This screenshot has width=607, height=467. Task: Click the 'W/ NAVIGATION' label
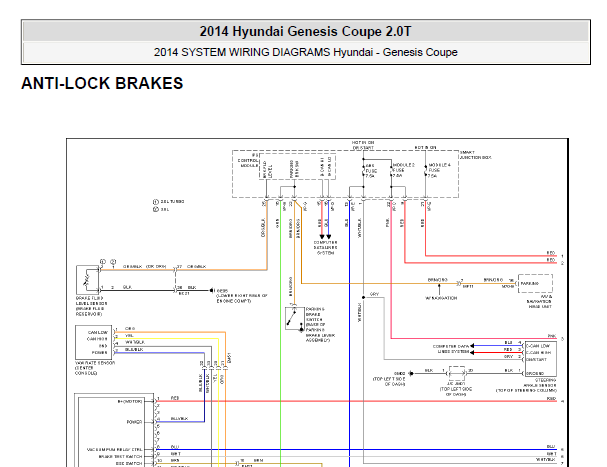point(441,298)
